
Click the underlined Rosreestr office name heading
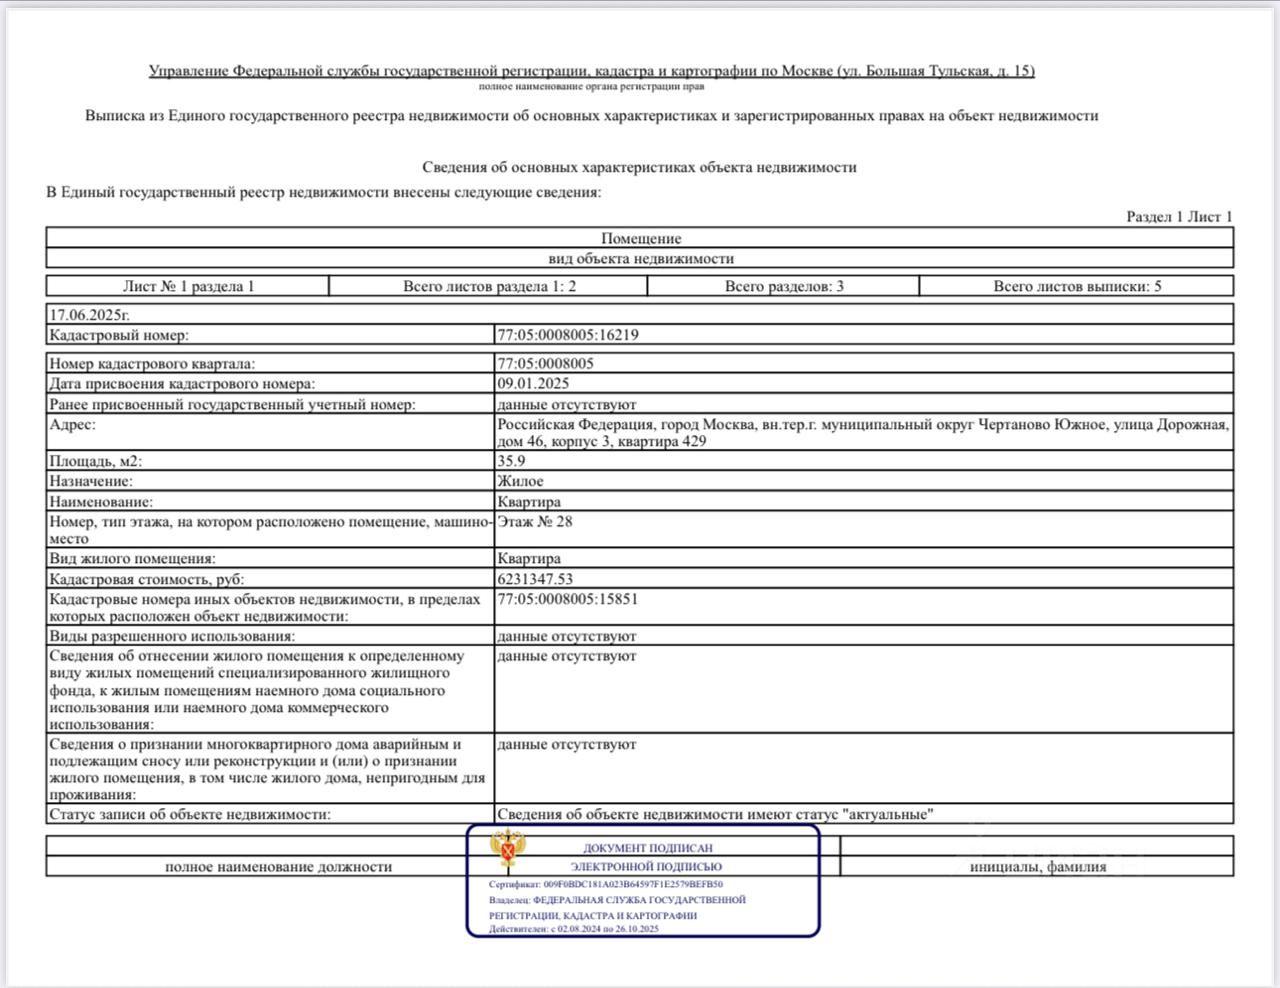tap(591, 71)
